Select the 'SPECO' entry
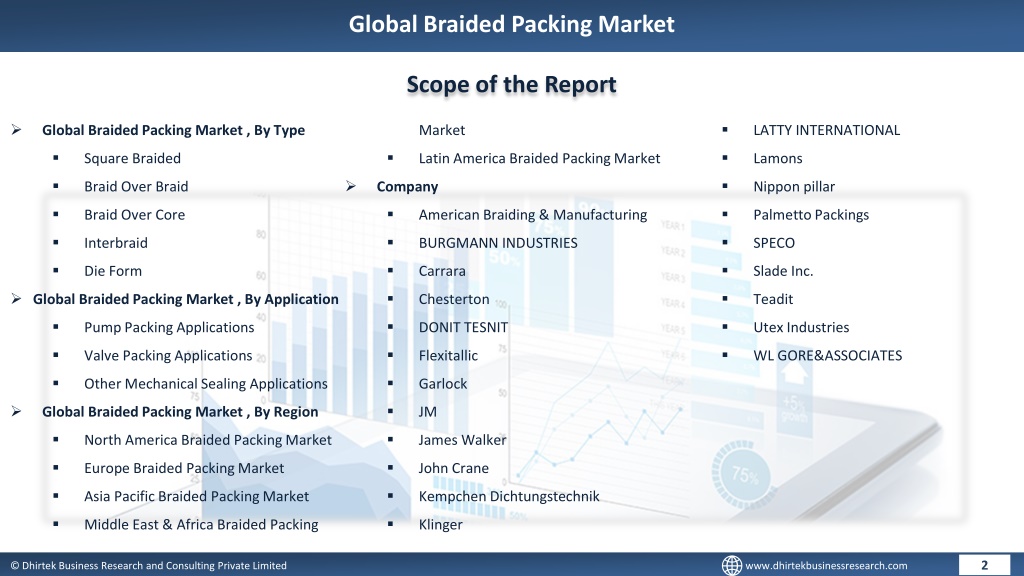 tap(774, 242)
